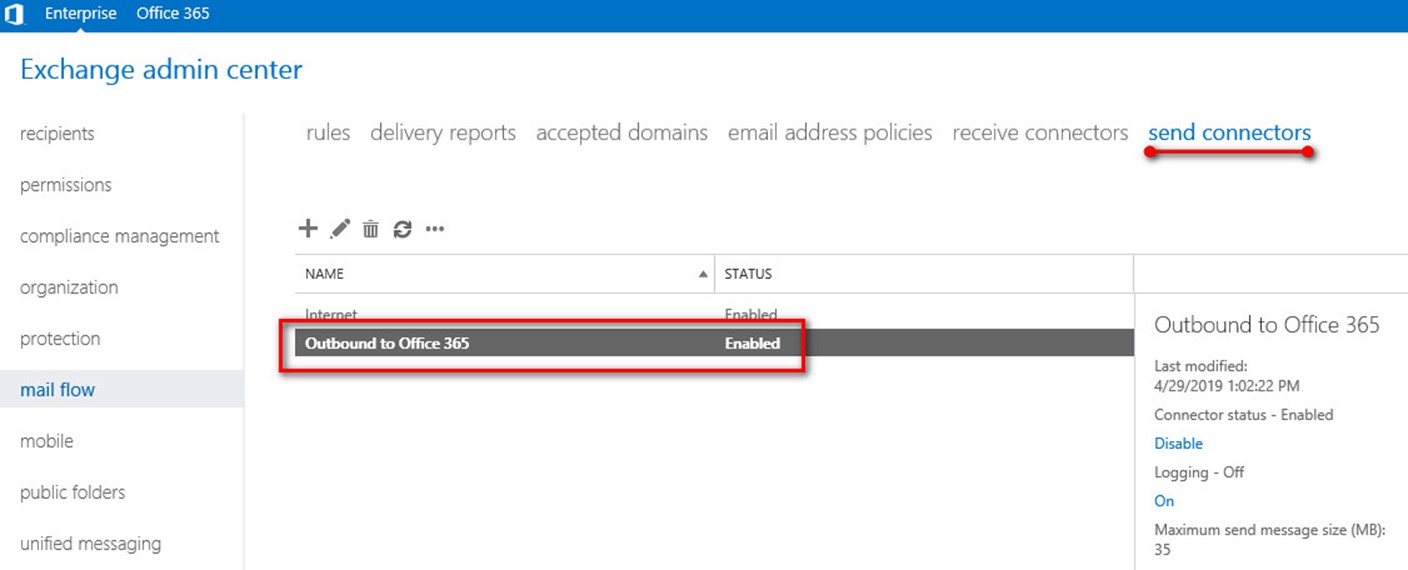Delete connector using trash icon
This screenshot has height=570, width=1408.
371,229
